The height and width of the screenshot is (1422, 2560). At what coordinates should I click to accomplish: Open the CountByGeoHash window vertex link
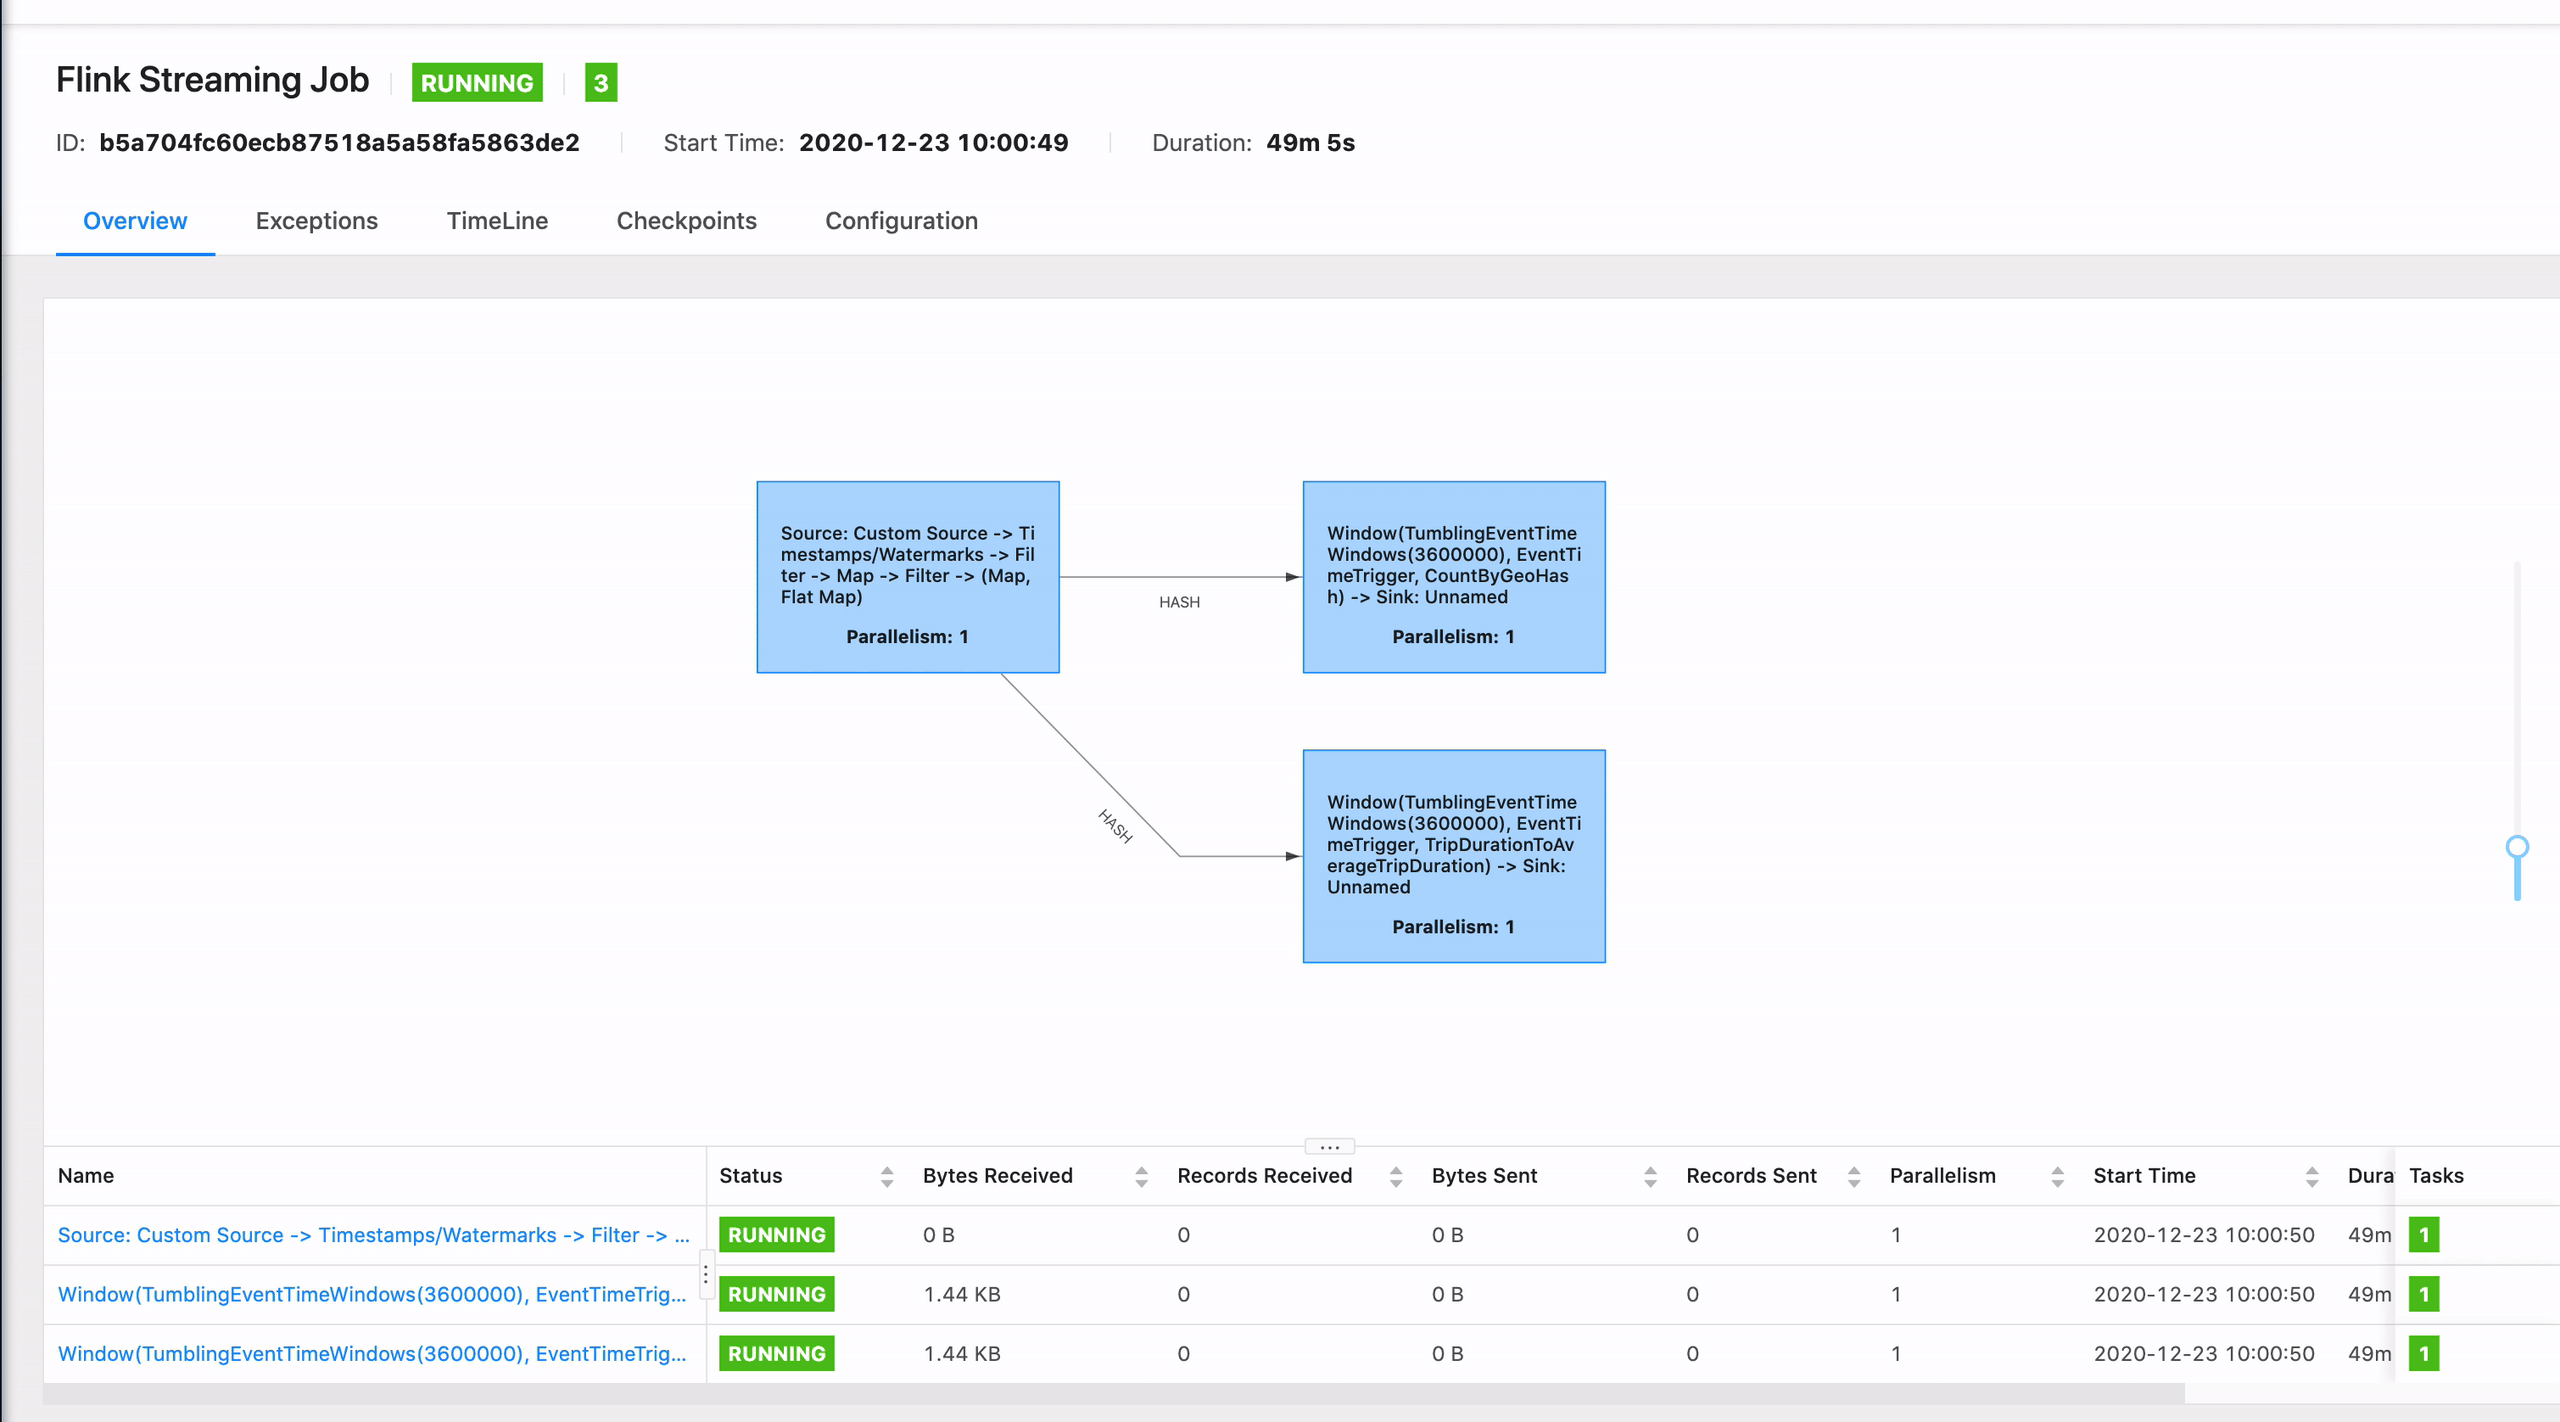click(x=373, y=1293)
